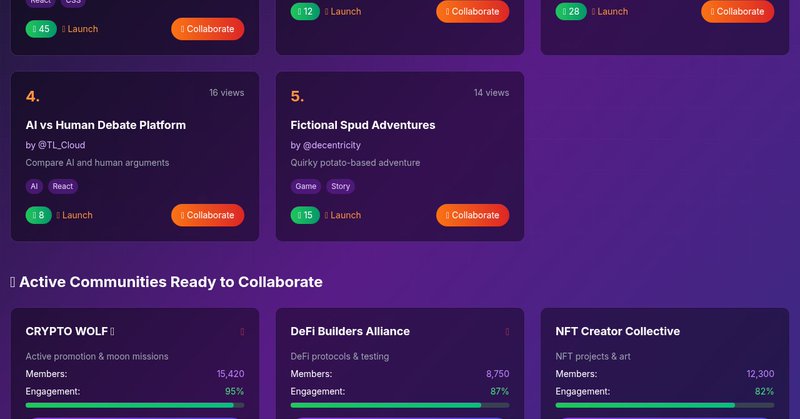This screenshot has height=419, width=800.
Task: Click the 45 upvote badge
Action: point(41,29)
